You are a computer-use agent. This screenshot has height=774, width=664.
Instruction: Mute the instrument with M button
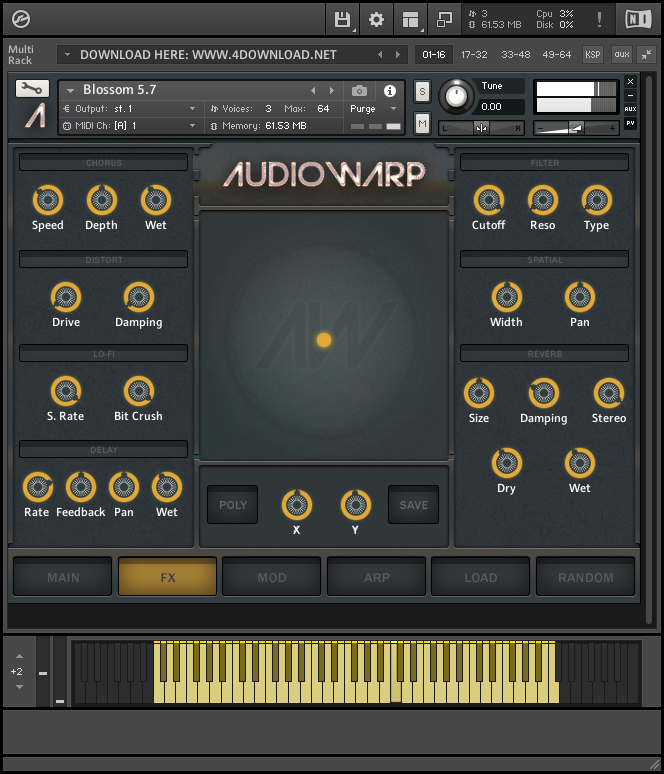click(422, 123)
